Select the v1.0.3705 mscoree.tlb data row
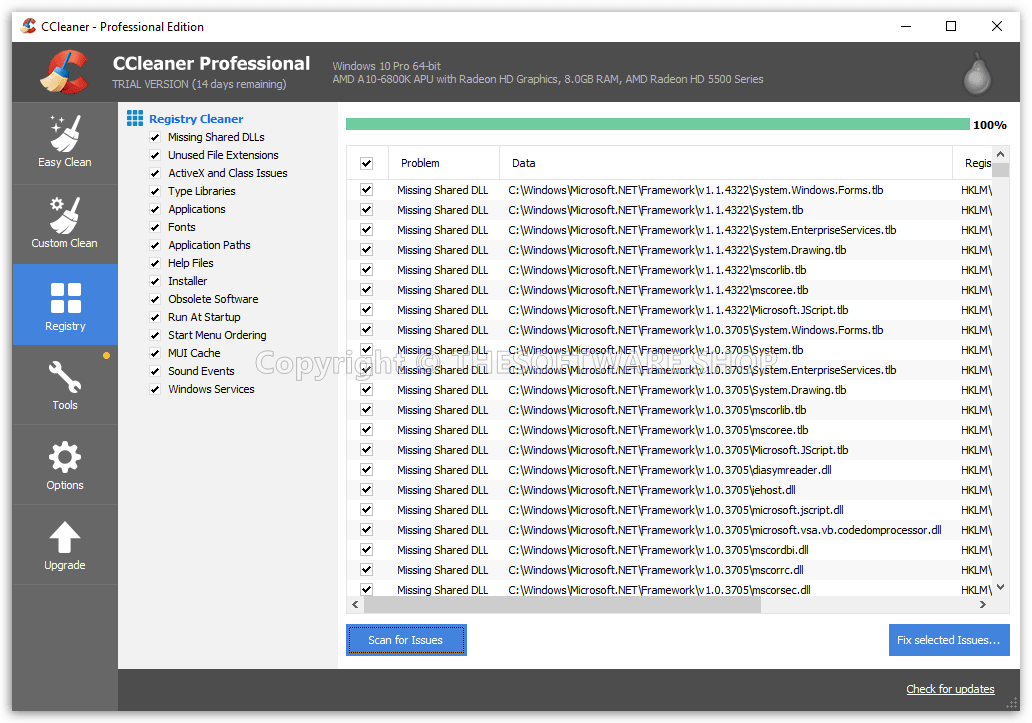 (670, 430)
